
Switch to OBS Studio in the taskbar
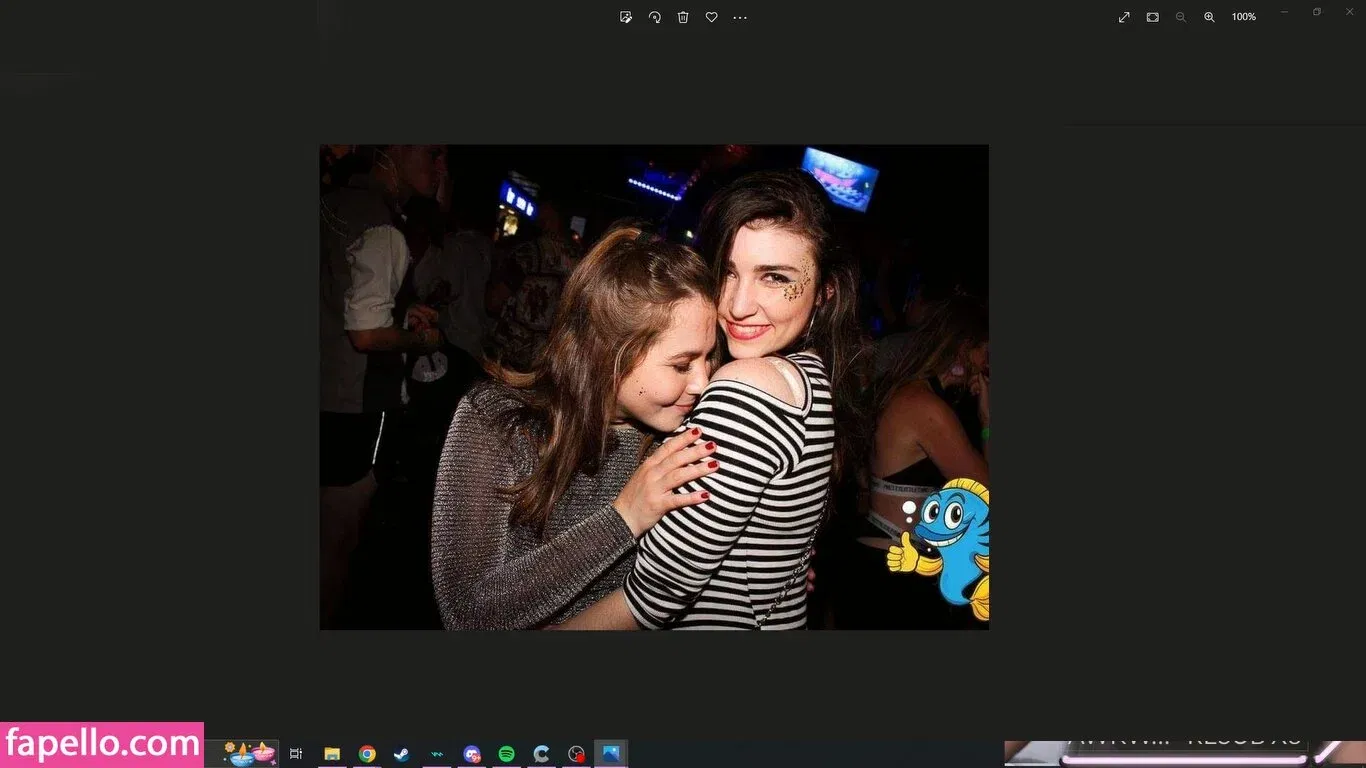pos(576,754)
